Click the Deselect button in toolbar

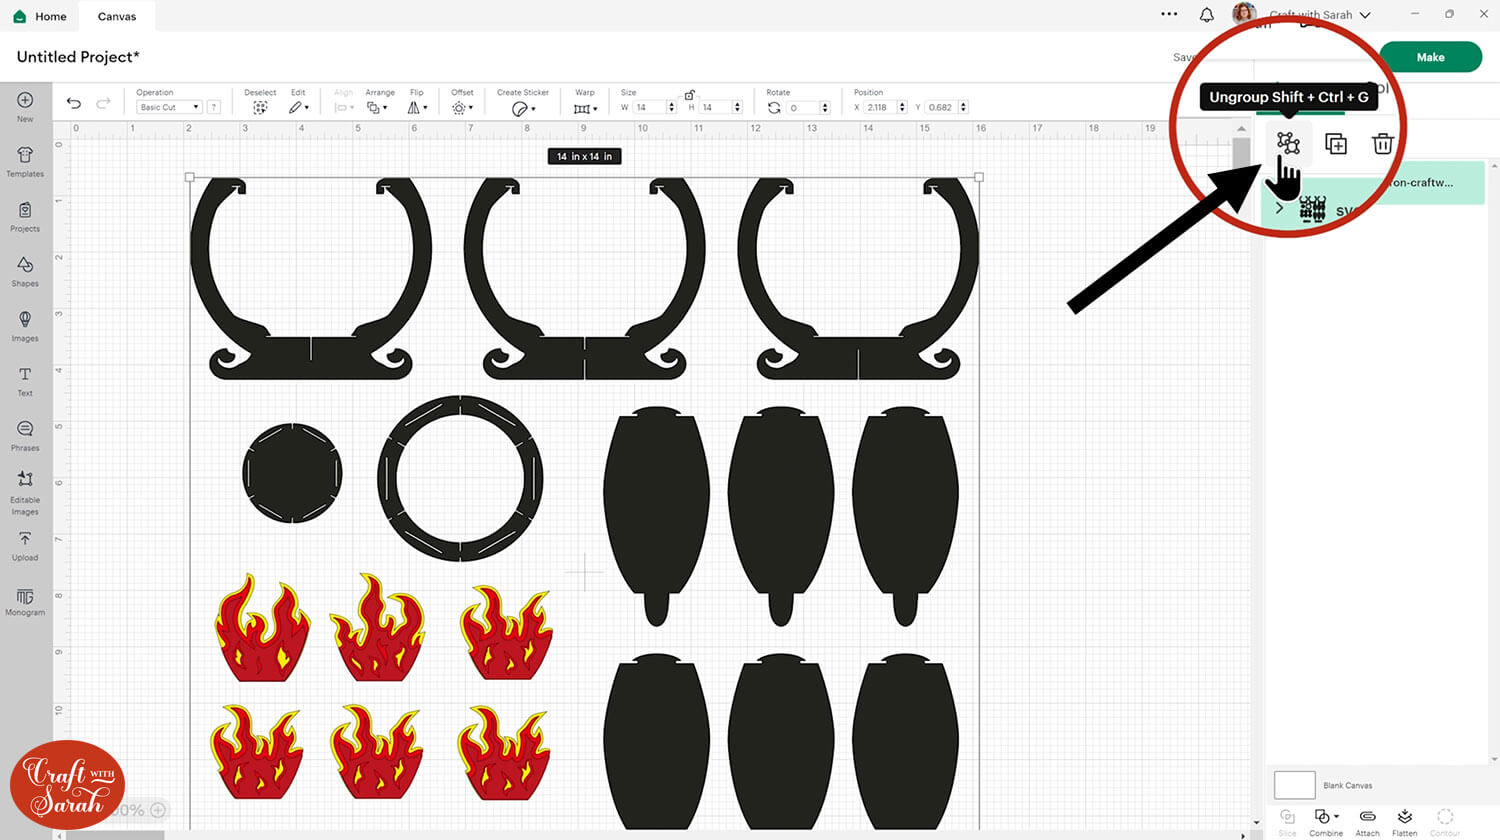[260, 107]
